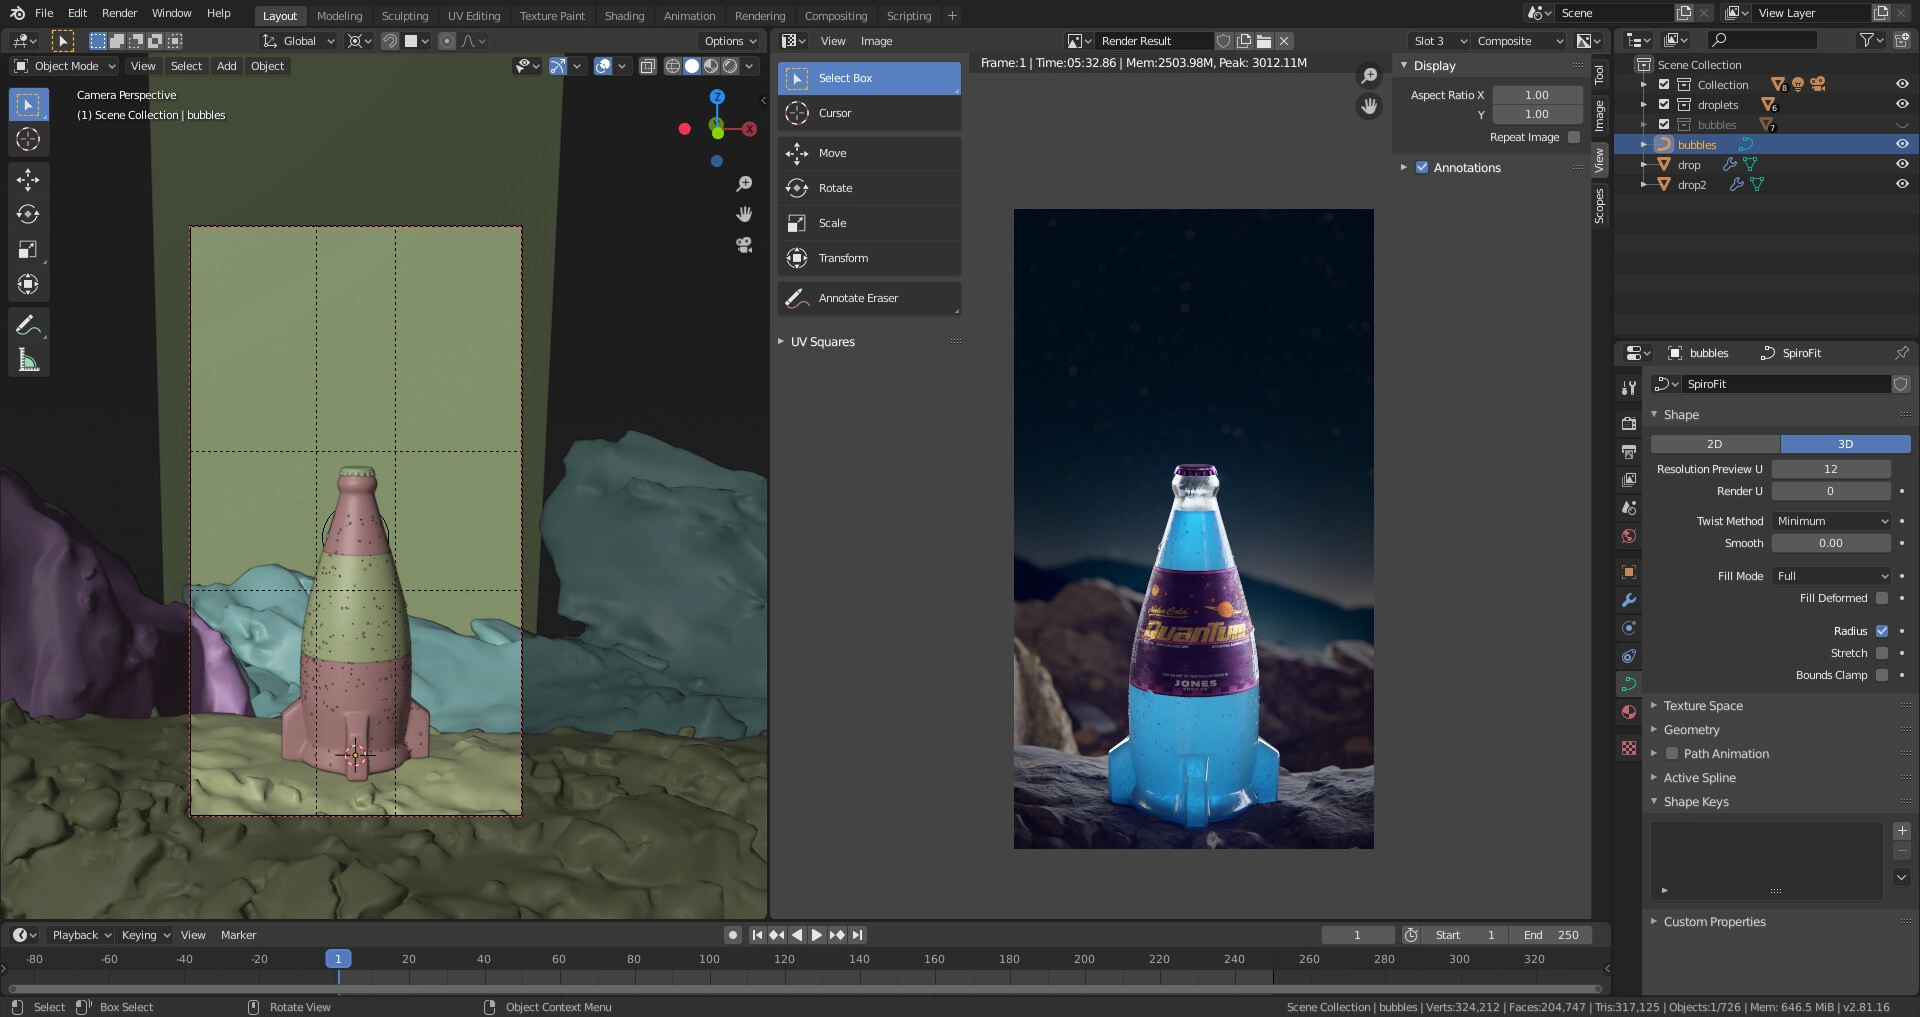This screenshot has width=1920, height=1017.
Task: Jump to timeline end frame button
Action: tap(857, 935)
